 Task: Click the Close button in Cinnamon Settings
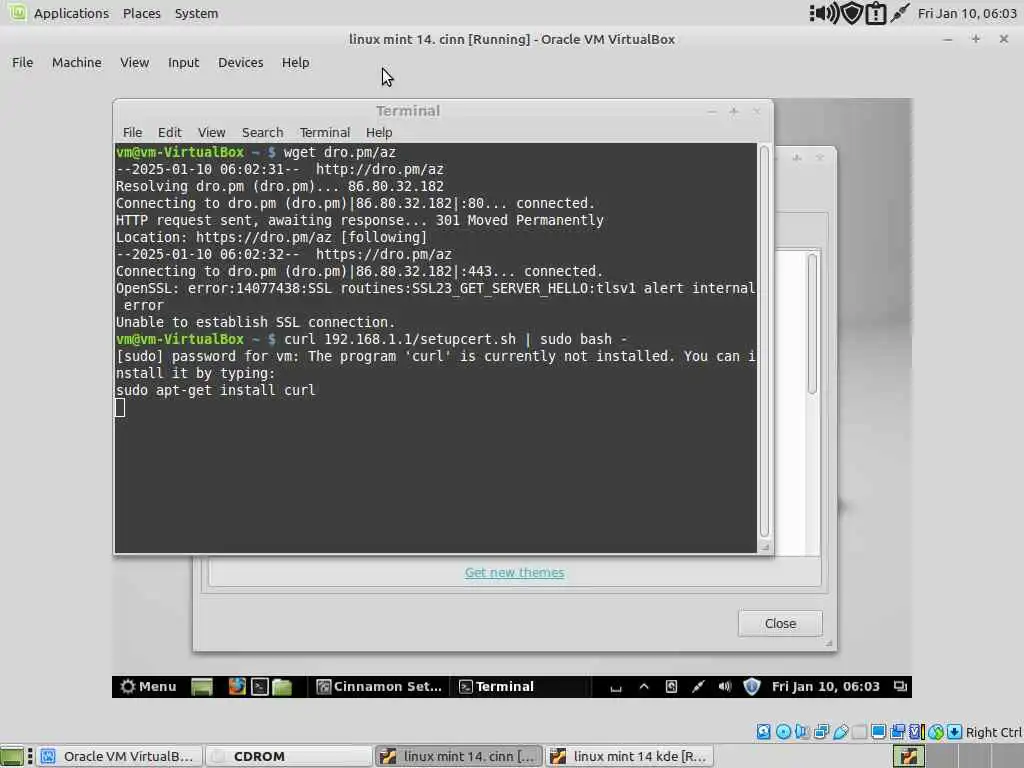(780, 624)
